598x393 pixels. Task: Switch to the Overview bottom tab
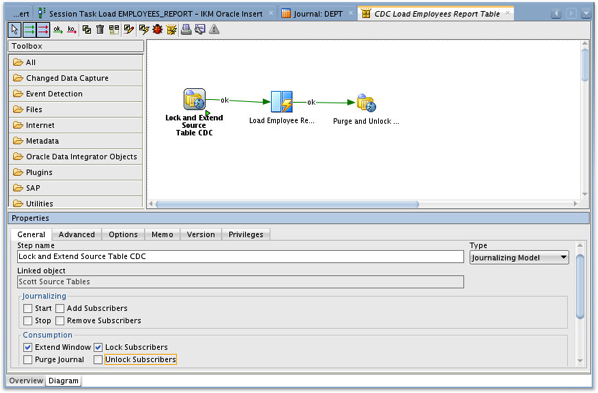[26, 381]
